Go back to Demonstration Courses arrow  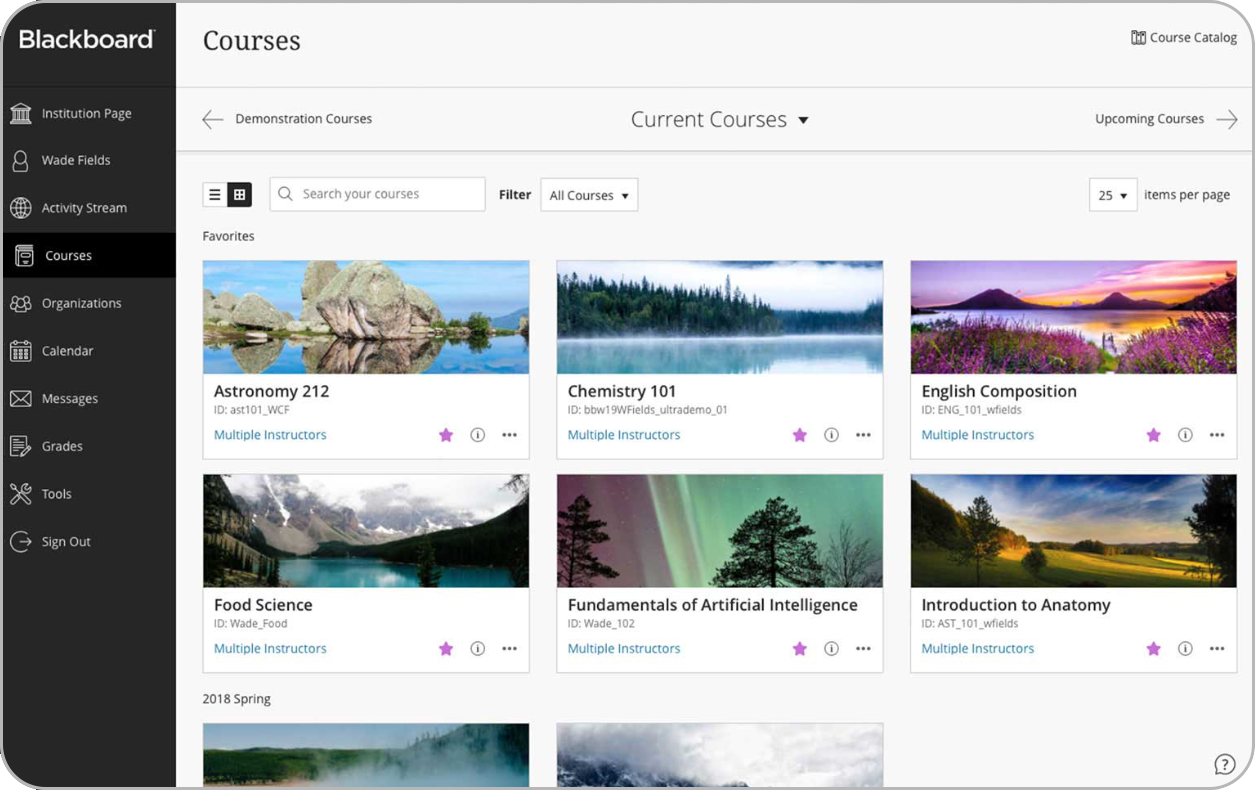(212, 119)
